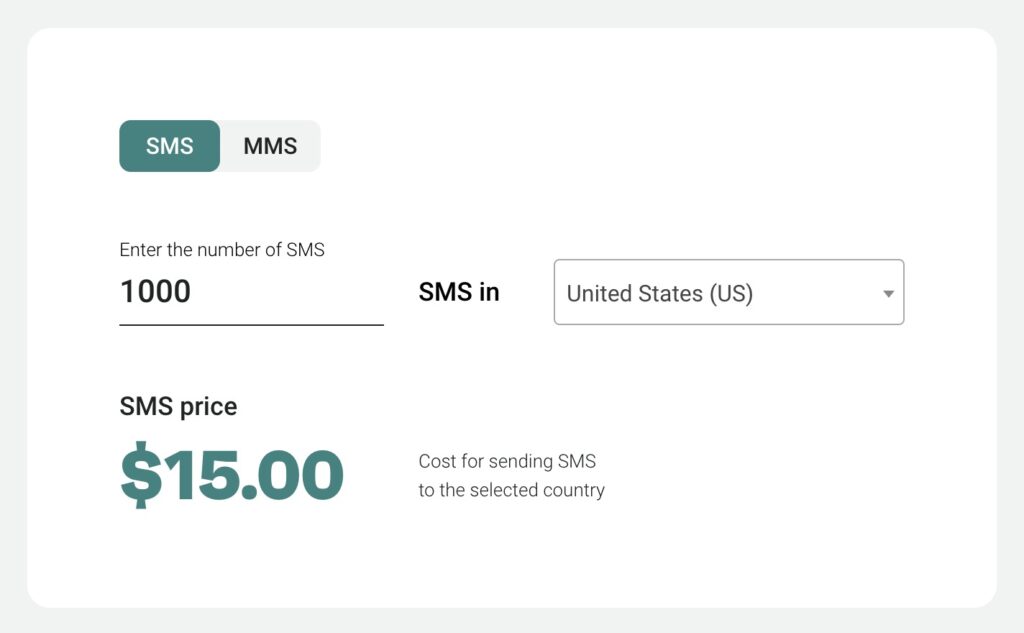Activate the SMS pricing mode
Viewport: 1024px width, 633px height.
click(169, 146)
